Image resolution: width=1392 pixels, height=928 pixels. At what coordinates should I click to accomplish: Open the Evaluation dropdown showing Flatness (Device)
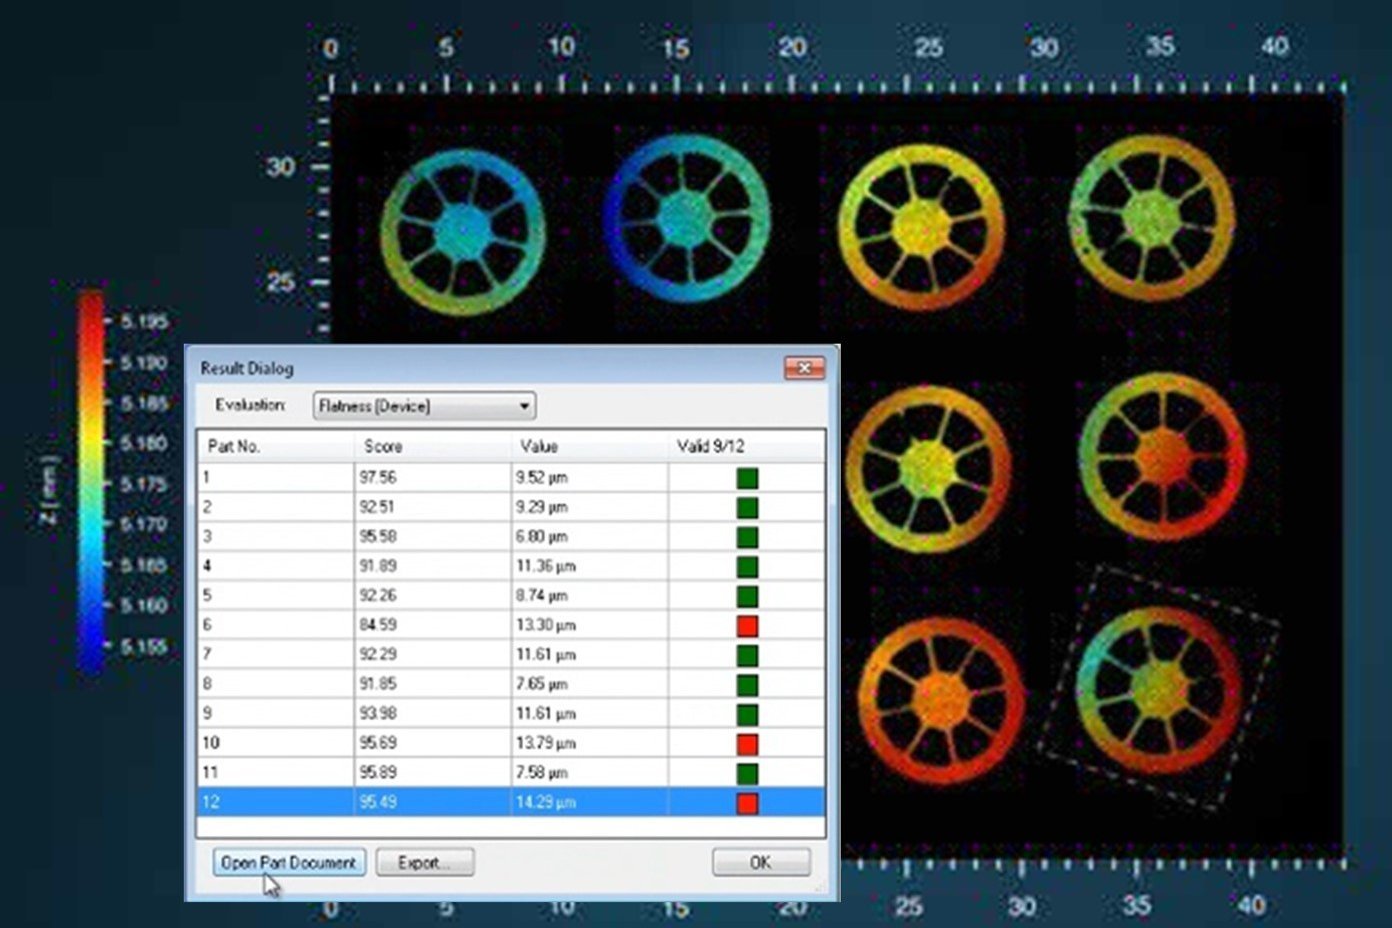(x=424, y=406)
